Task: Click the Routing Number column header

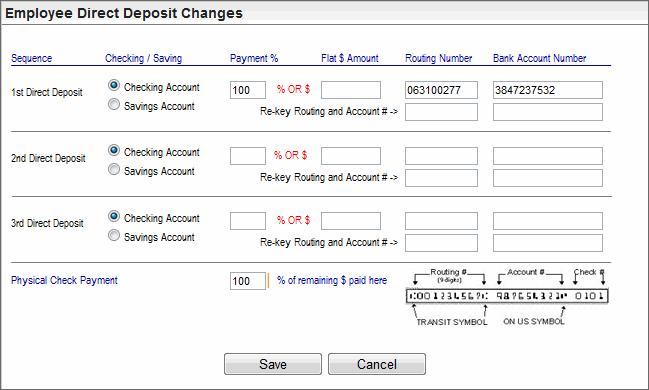Action: coord(439,58)
